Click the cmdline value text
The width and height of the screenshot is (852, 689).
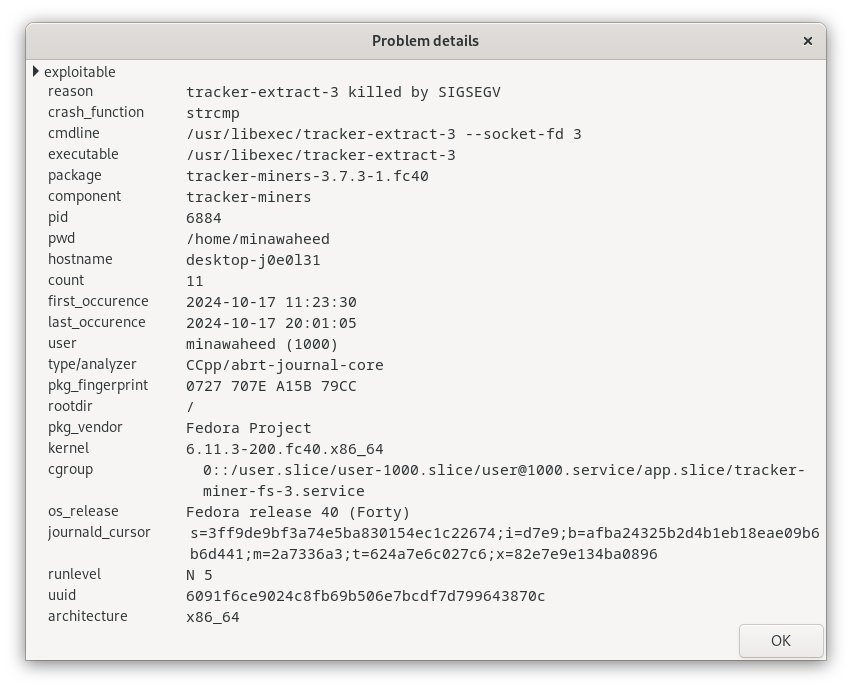click(x=384, y=134)
